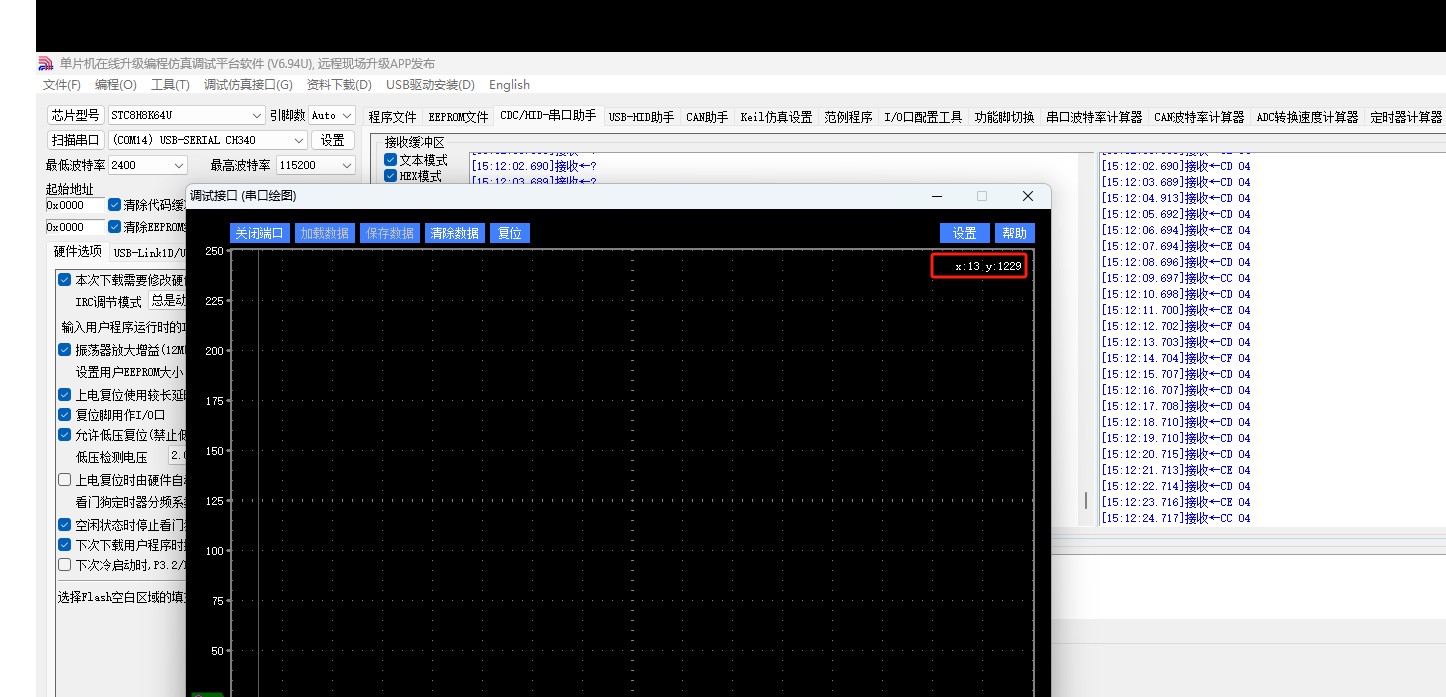1446x697 pixels.
Task: Toggle the HEX模式 checkbox
Action: pyautogui.click(x=391, y=176)
